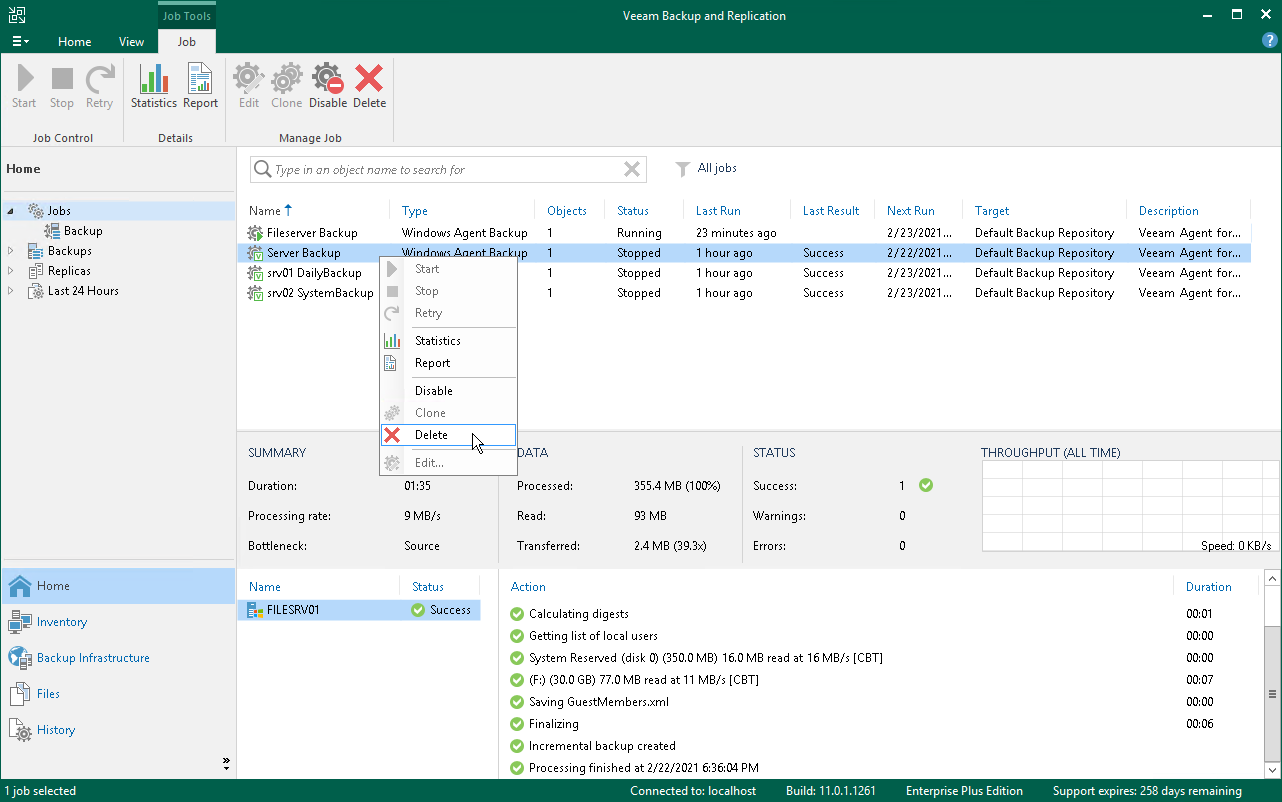Click the Report icon in the ribbon
Screen dimensions: 1282x802
[200, 86]
